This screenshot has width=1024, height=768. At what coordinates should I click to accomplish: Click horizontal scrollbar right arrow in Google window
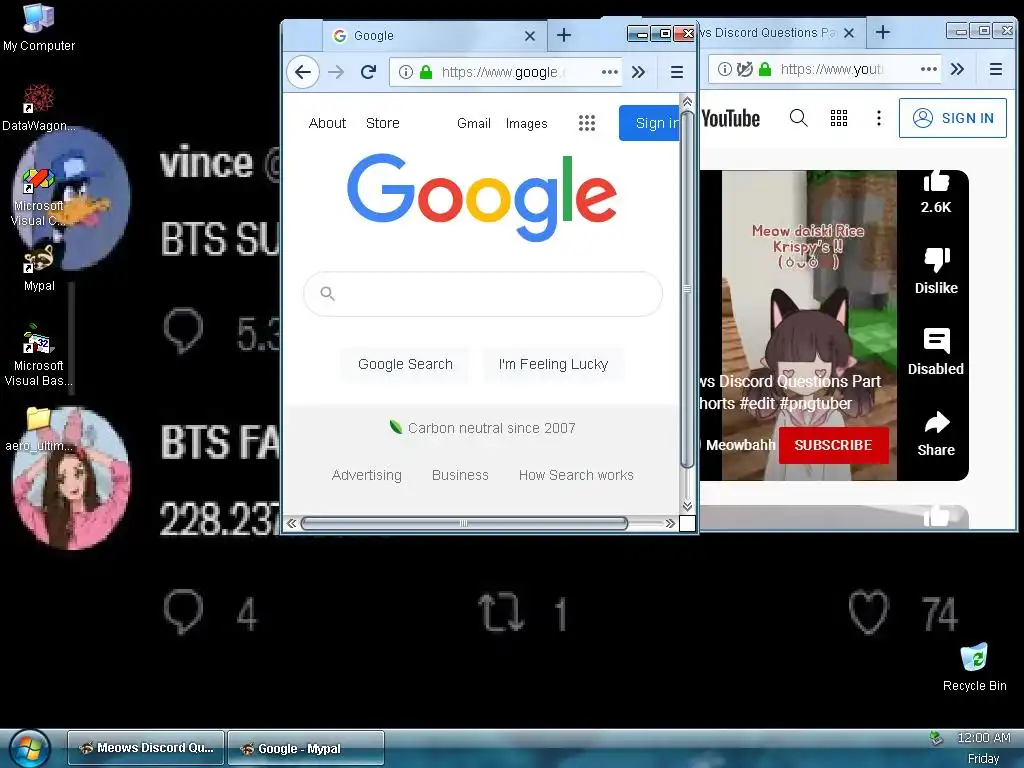pos(670,523)
